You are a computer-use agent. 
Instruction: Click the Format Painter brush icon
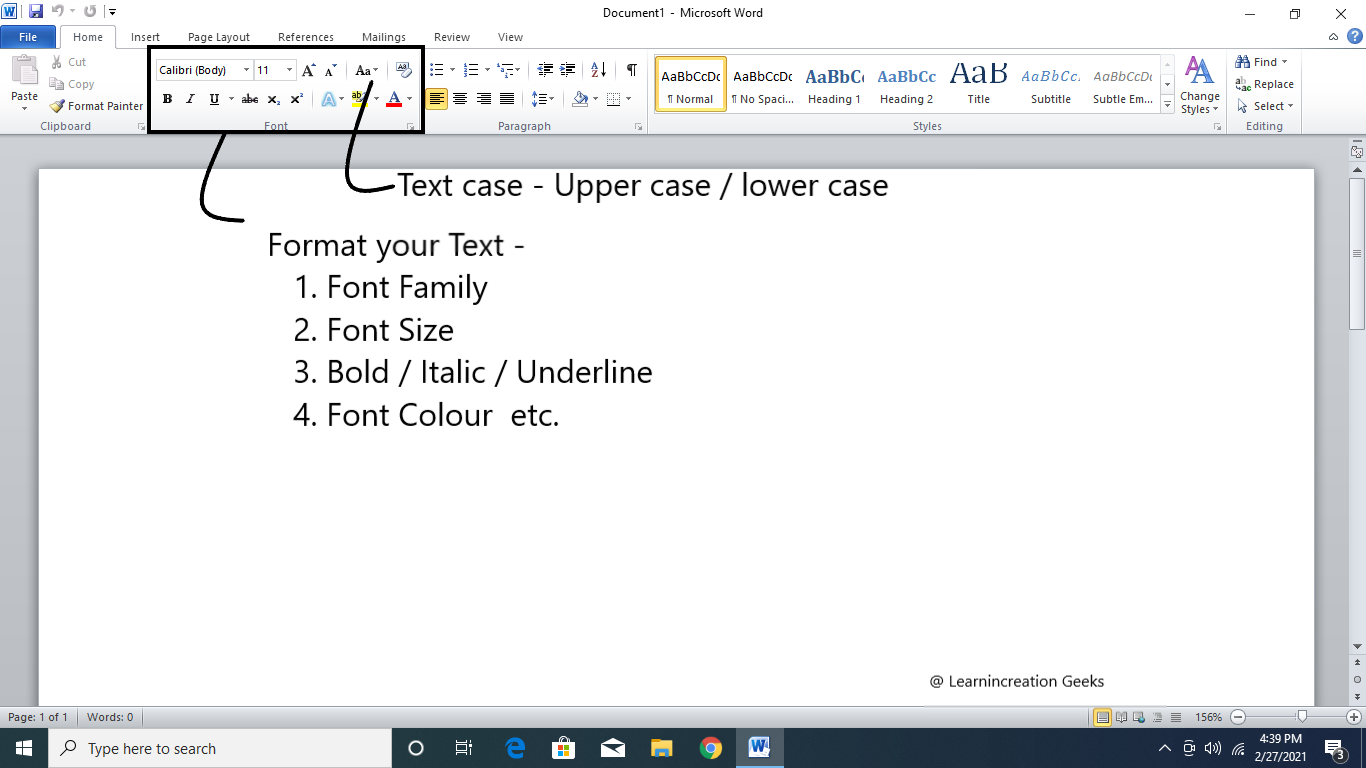[x=58, y=106]
